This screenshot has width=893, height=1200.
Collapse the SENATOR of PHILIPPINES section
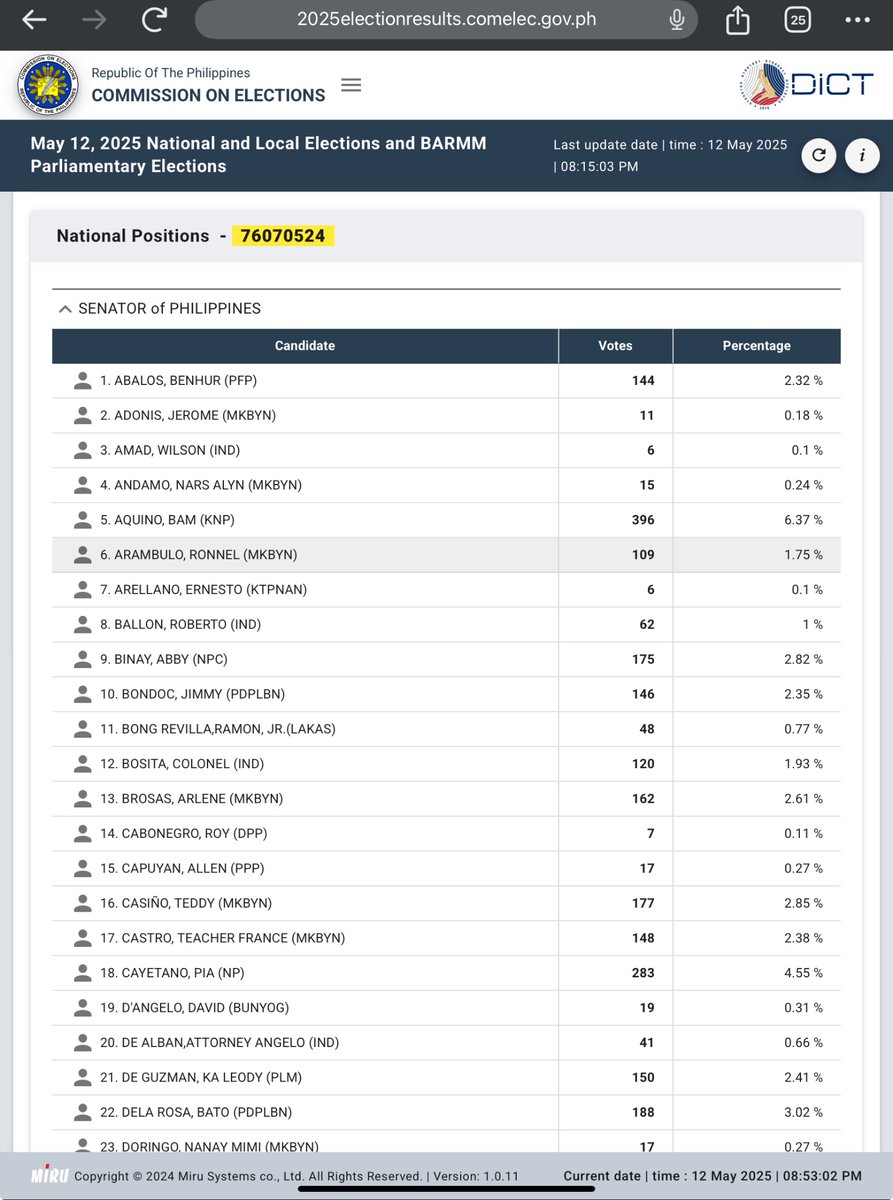pyautogui.click(x=65, y=309)
